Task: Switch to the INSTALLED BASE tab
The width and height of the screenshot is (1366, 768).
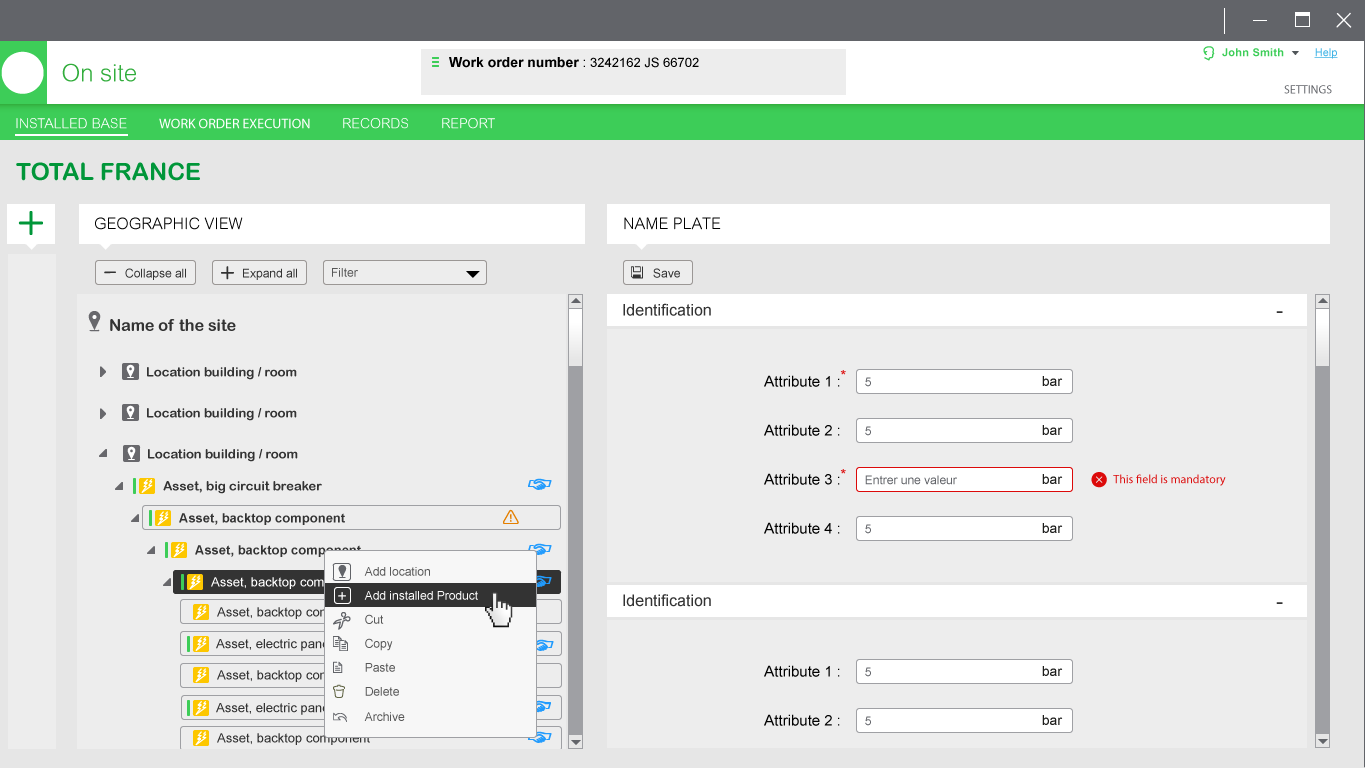Action: [71, 124]
